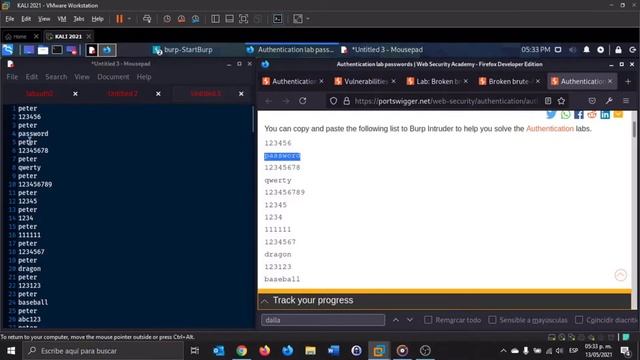Enable Remarcar todo checkbox
640x360 pixels.
point(428,320)
